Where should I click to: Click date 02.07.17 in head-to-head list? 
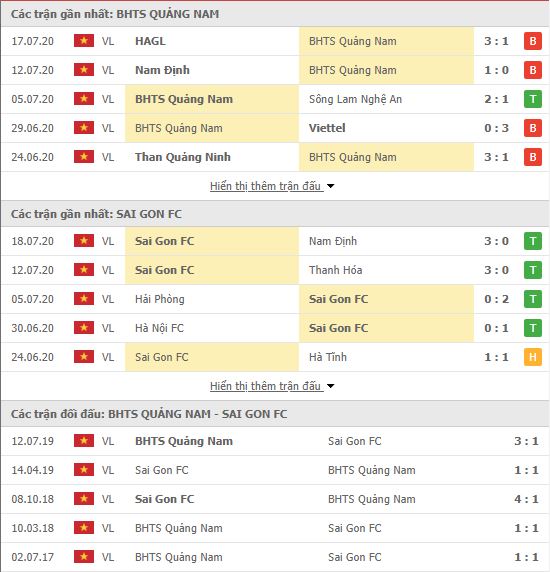pos(32,557)
